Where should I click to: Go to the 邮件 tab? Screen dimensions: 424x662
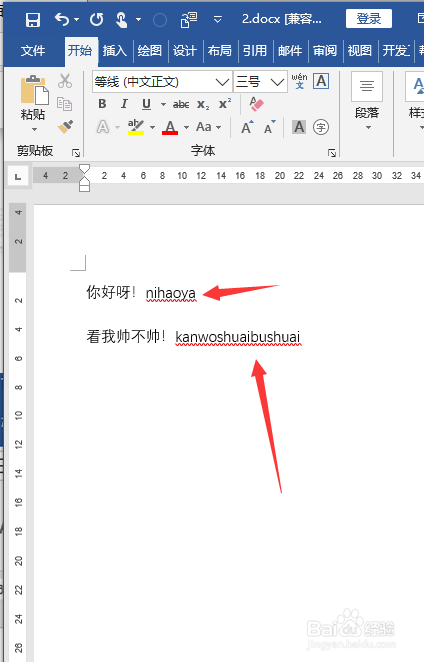(290, 51)
